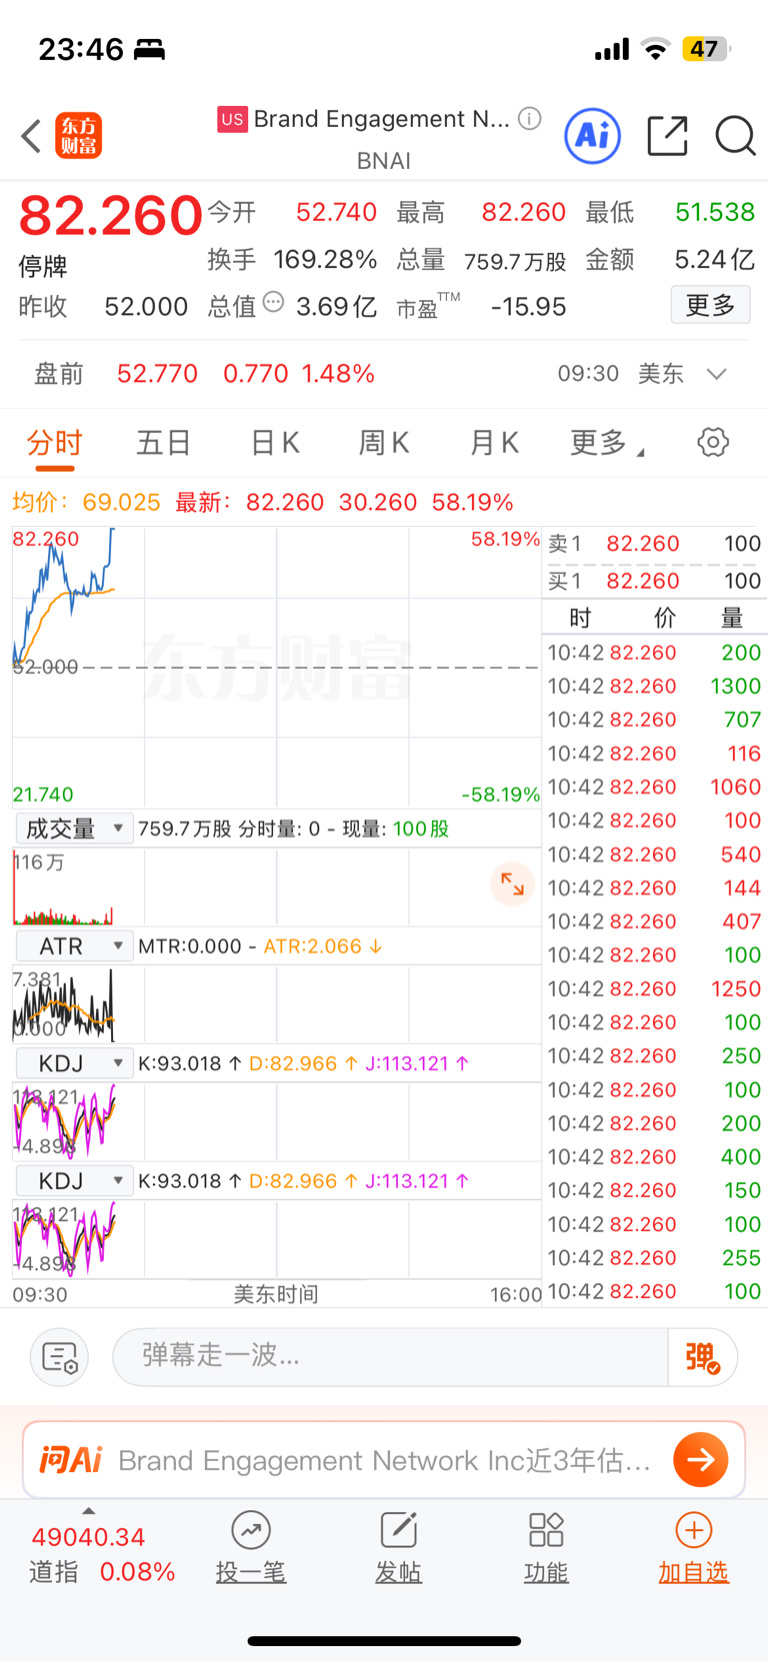Screen dimensions: 768x1663
Task: Tap the 弹 danmaku send icon
Action: click(x=702, y=1357)
